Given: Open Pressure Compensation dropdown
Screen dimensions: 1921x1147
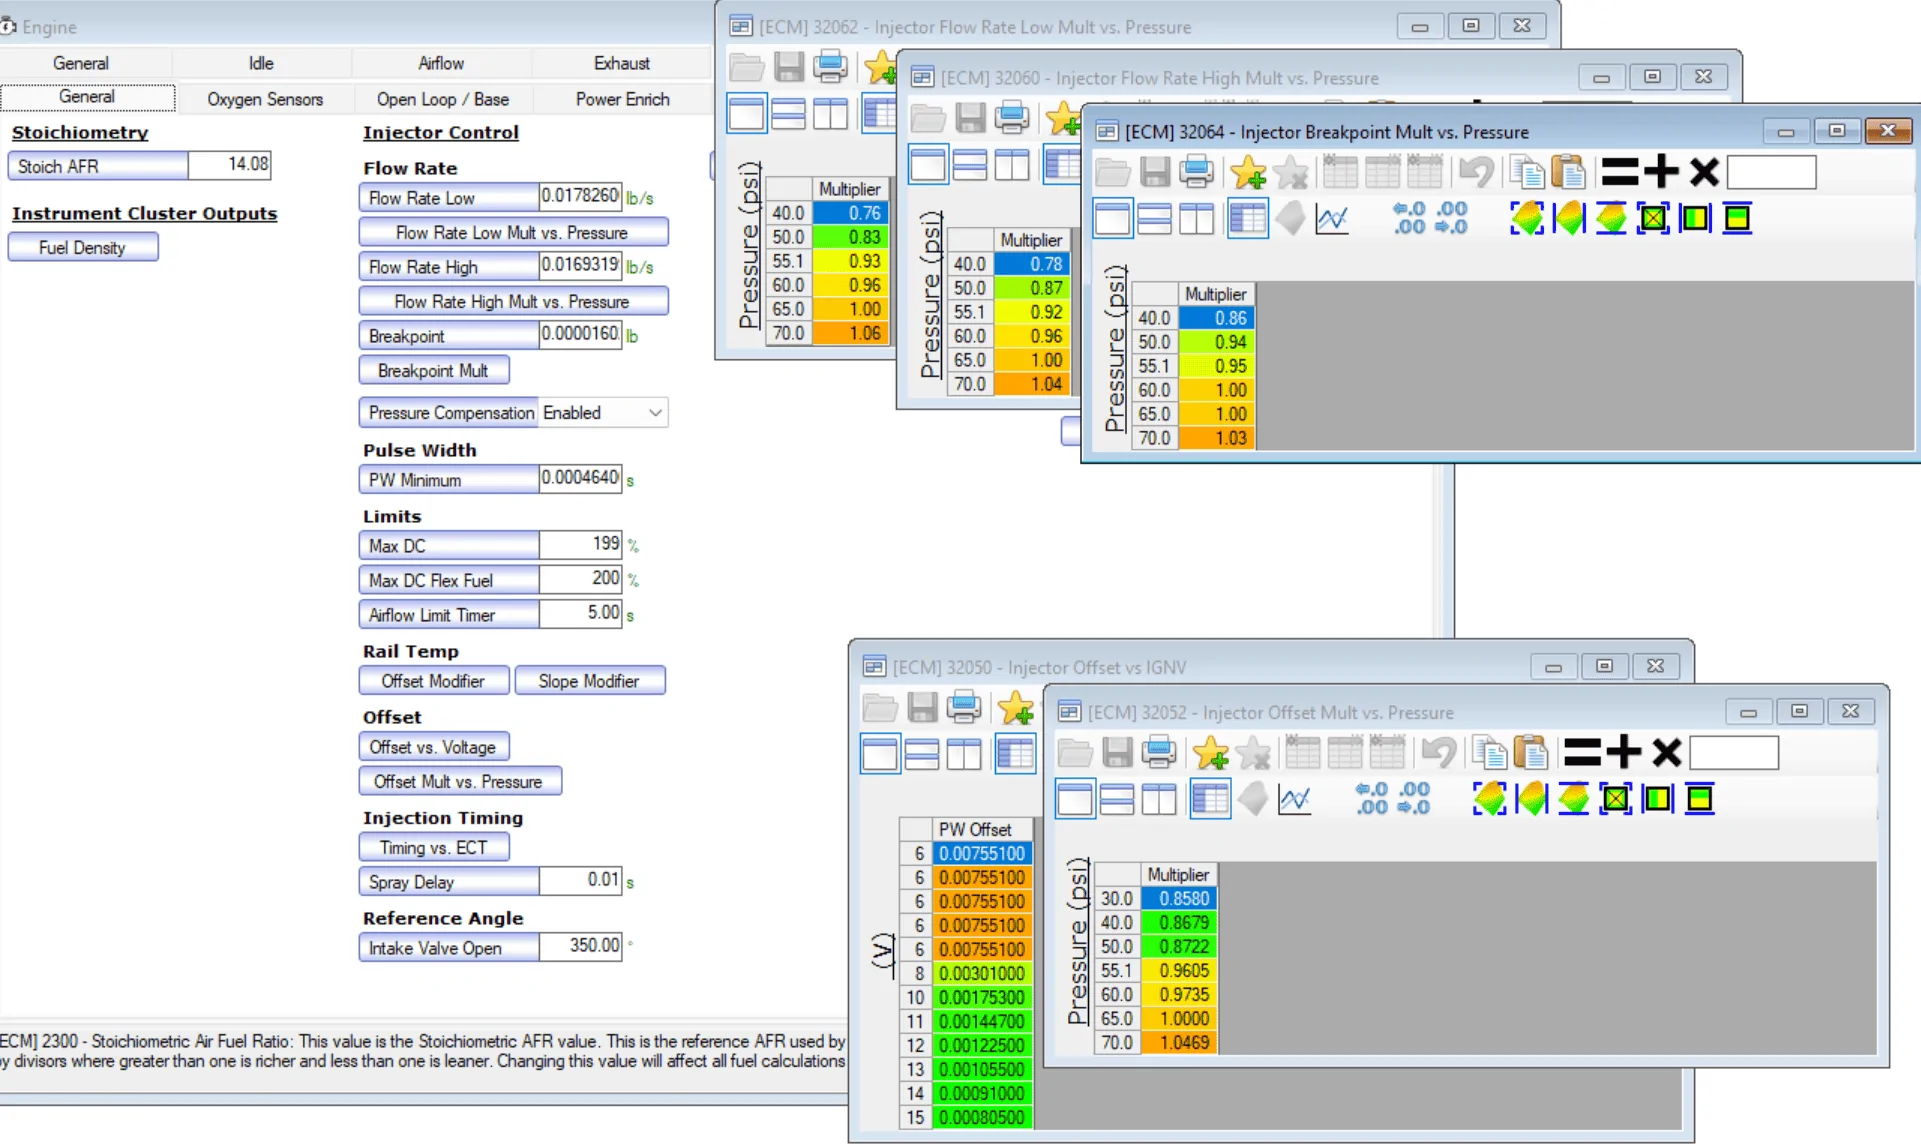Looking at the screenshot, I should coord(603,412).
